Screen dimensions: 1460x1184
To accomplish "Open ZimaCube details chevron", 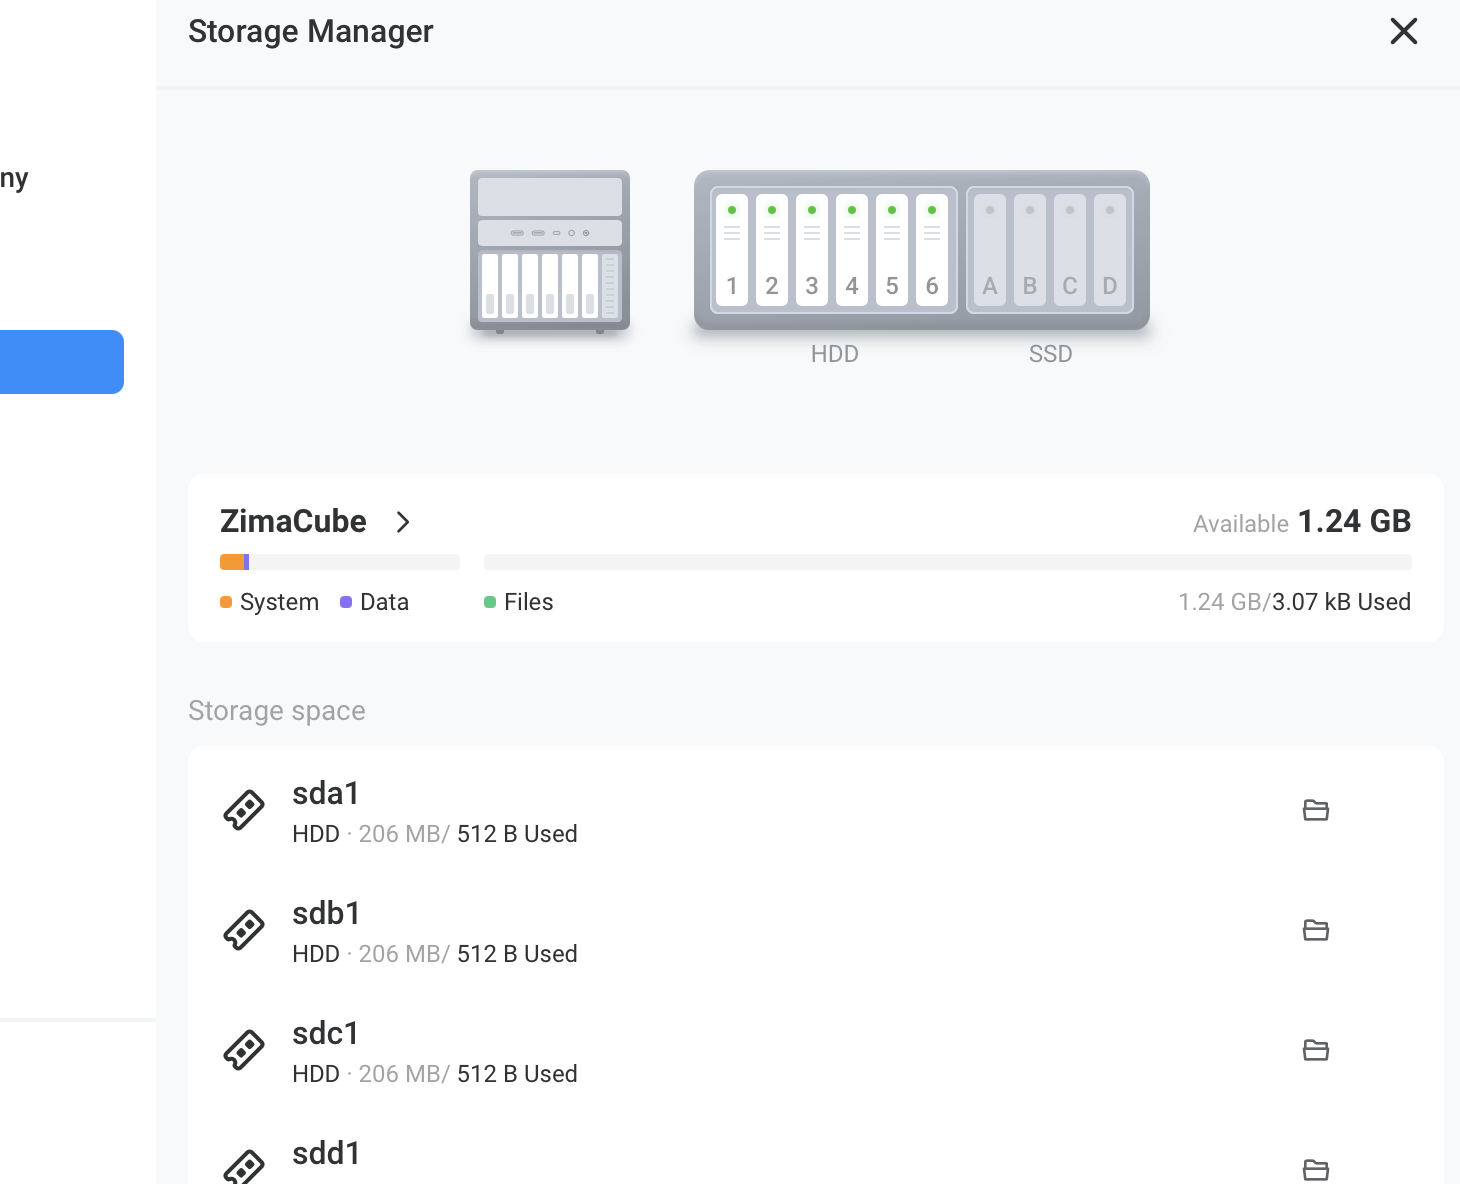I will click(403, 522).
